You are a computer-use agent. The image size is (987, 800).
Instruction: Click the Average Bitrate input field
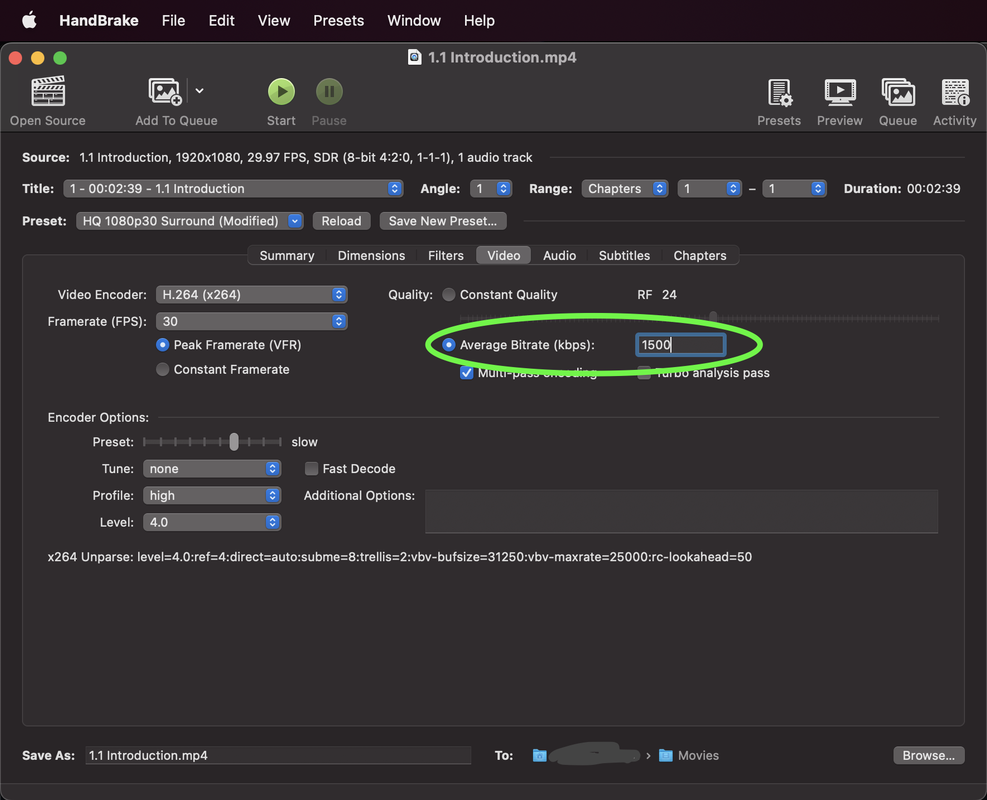680,344
